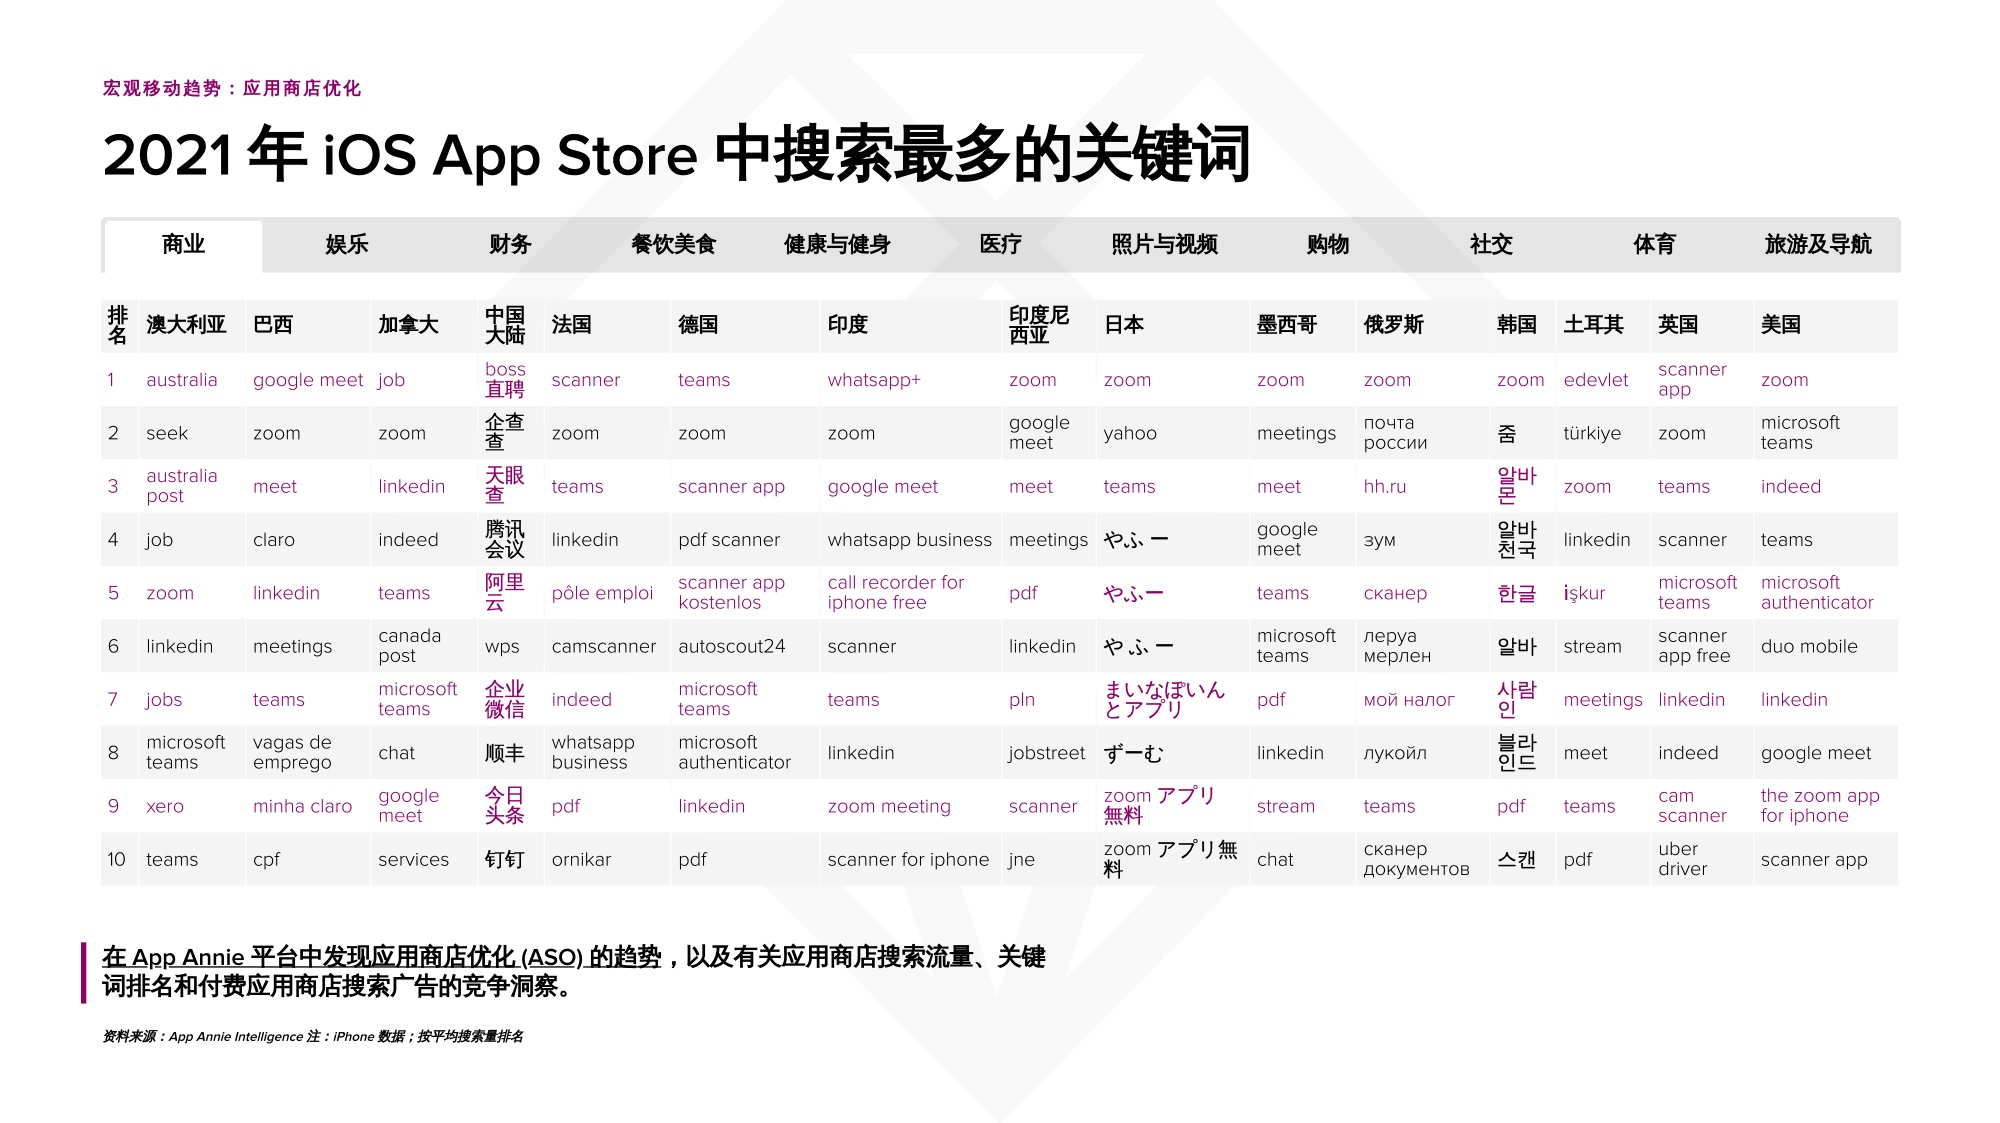Image resolution: width=2000 pixels, height=1123 pixels.
Task: Click 'microsoft authenticator' in the 美国 column
Action: click(1816, 593)
